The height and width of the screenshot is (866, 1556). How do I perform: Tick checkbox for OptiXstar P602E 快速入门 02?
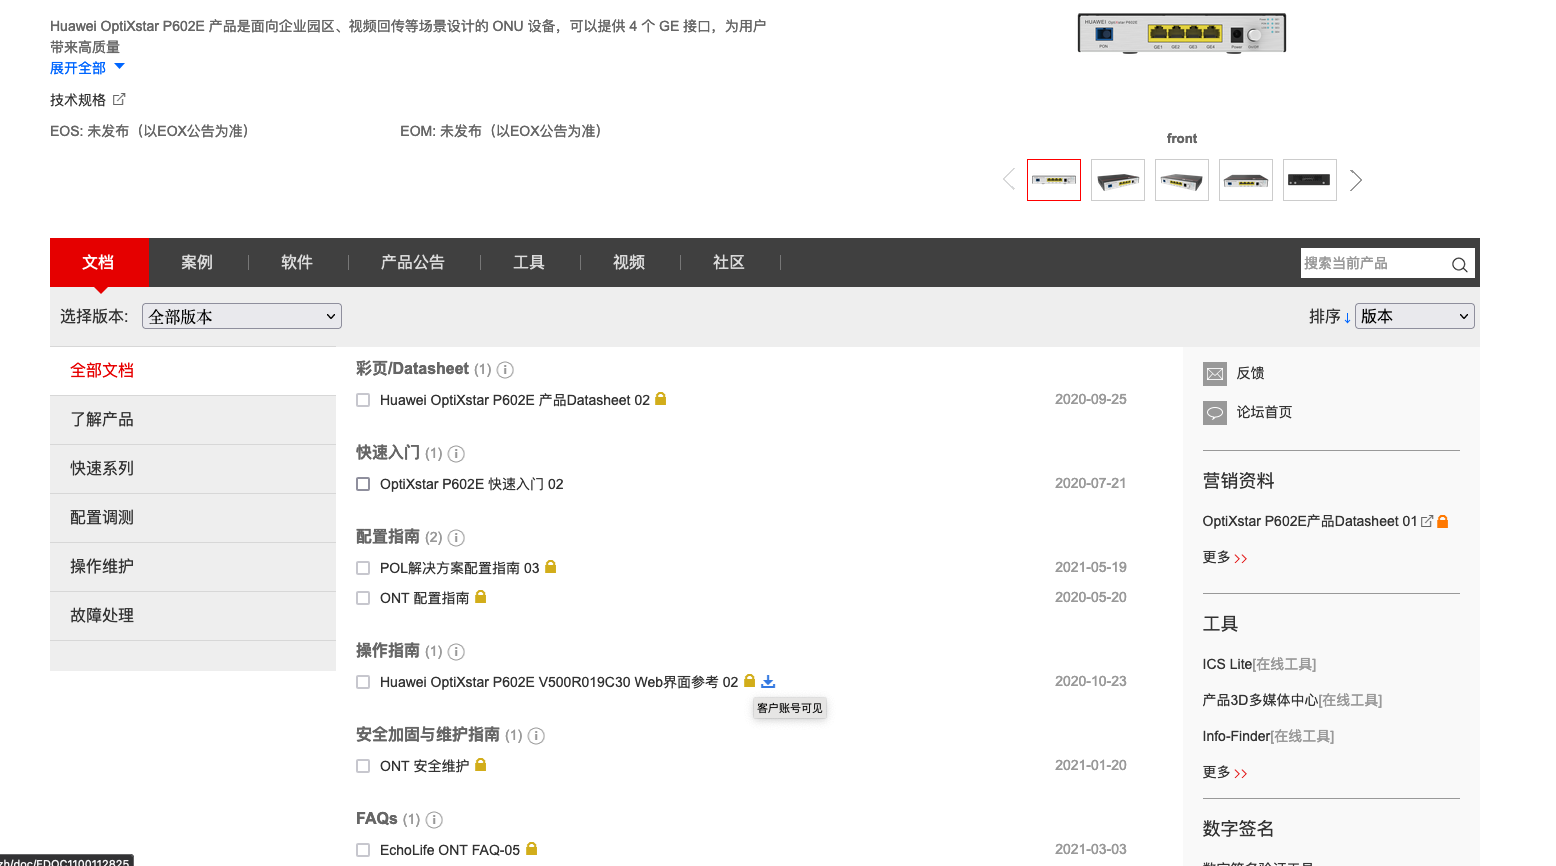tap(363, 484)
